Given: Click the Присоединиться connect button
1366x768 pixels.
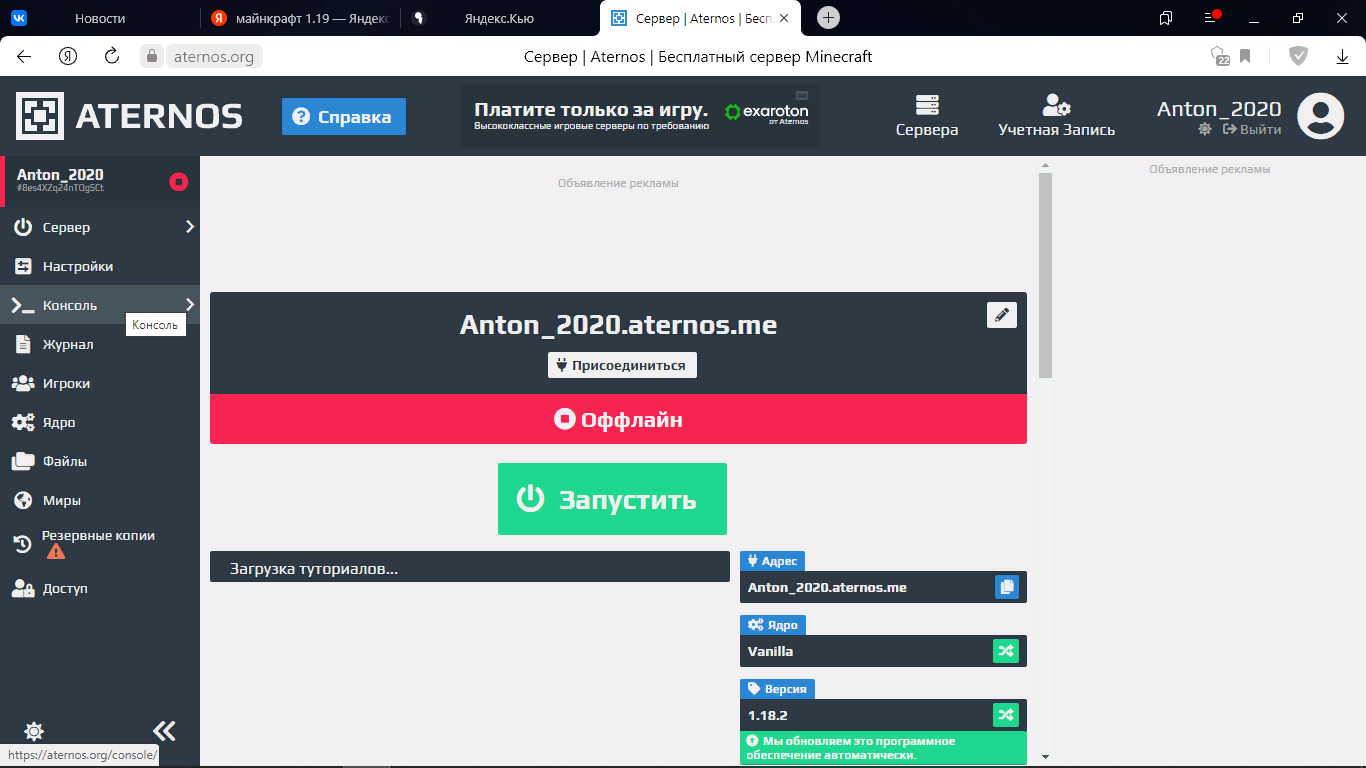Looking at the screenshot, I should (622, 365).
